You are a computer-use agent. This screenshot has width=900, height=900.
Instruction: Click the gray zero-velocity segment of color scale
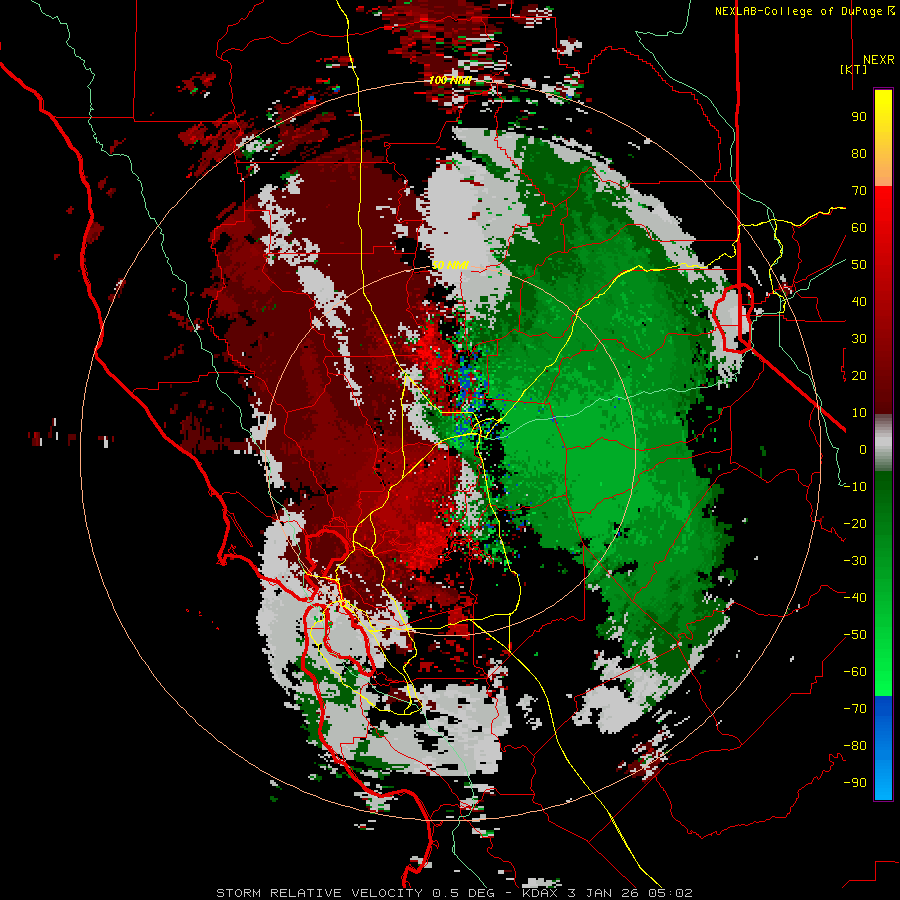pos(883,444)
